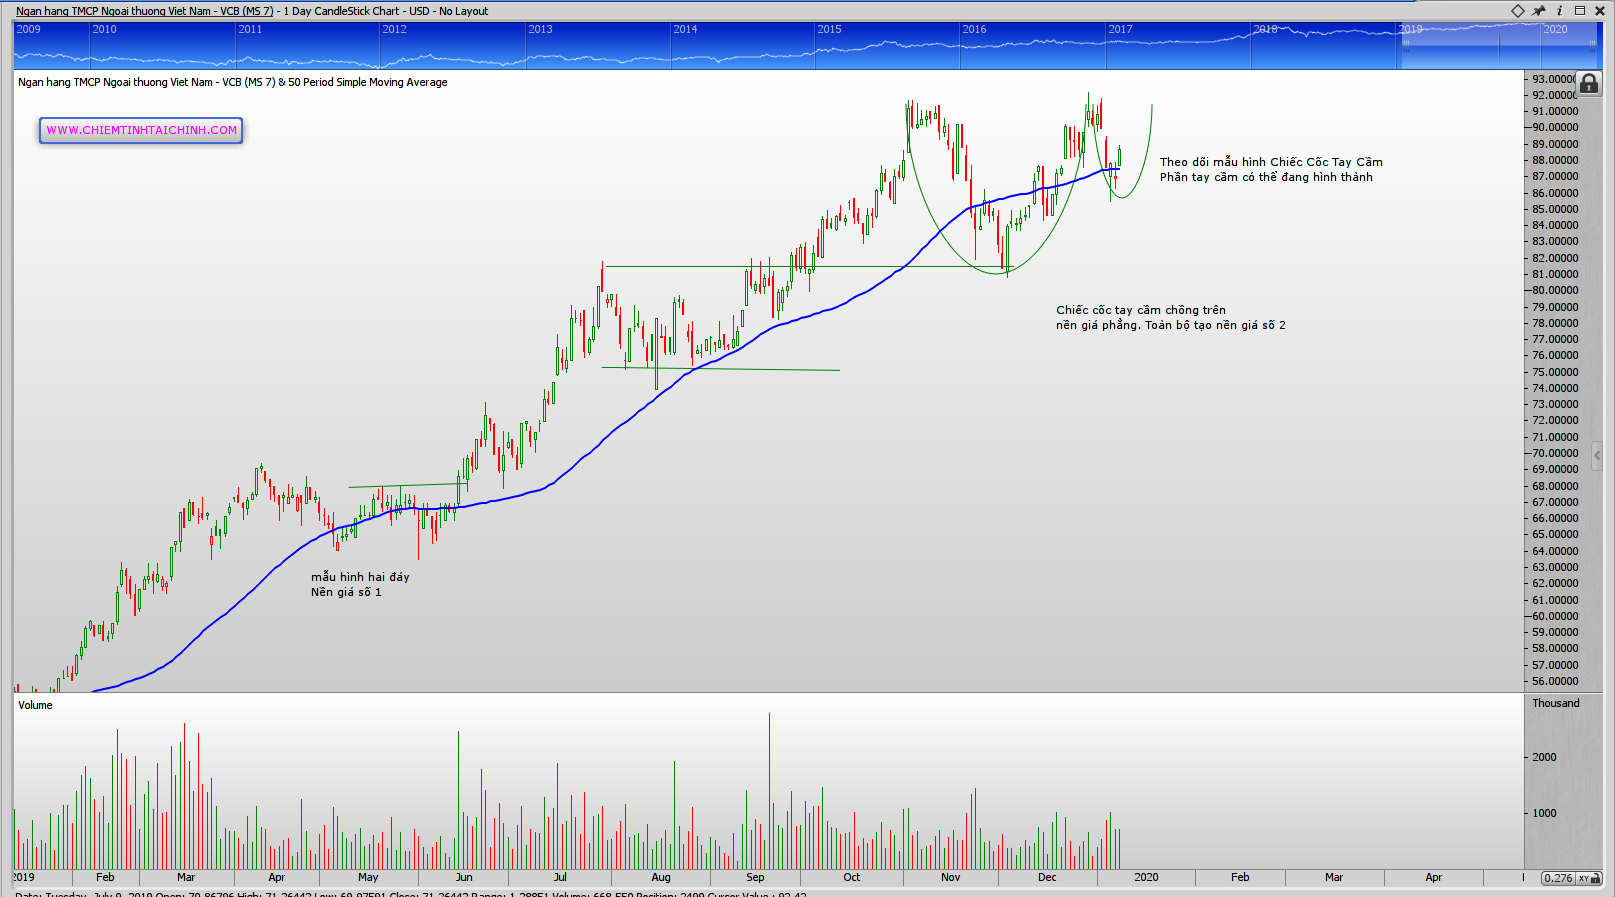Jump to 2016 in the overview timeline

click(974, 29)
